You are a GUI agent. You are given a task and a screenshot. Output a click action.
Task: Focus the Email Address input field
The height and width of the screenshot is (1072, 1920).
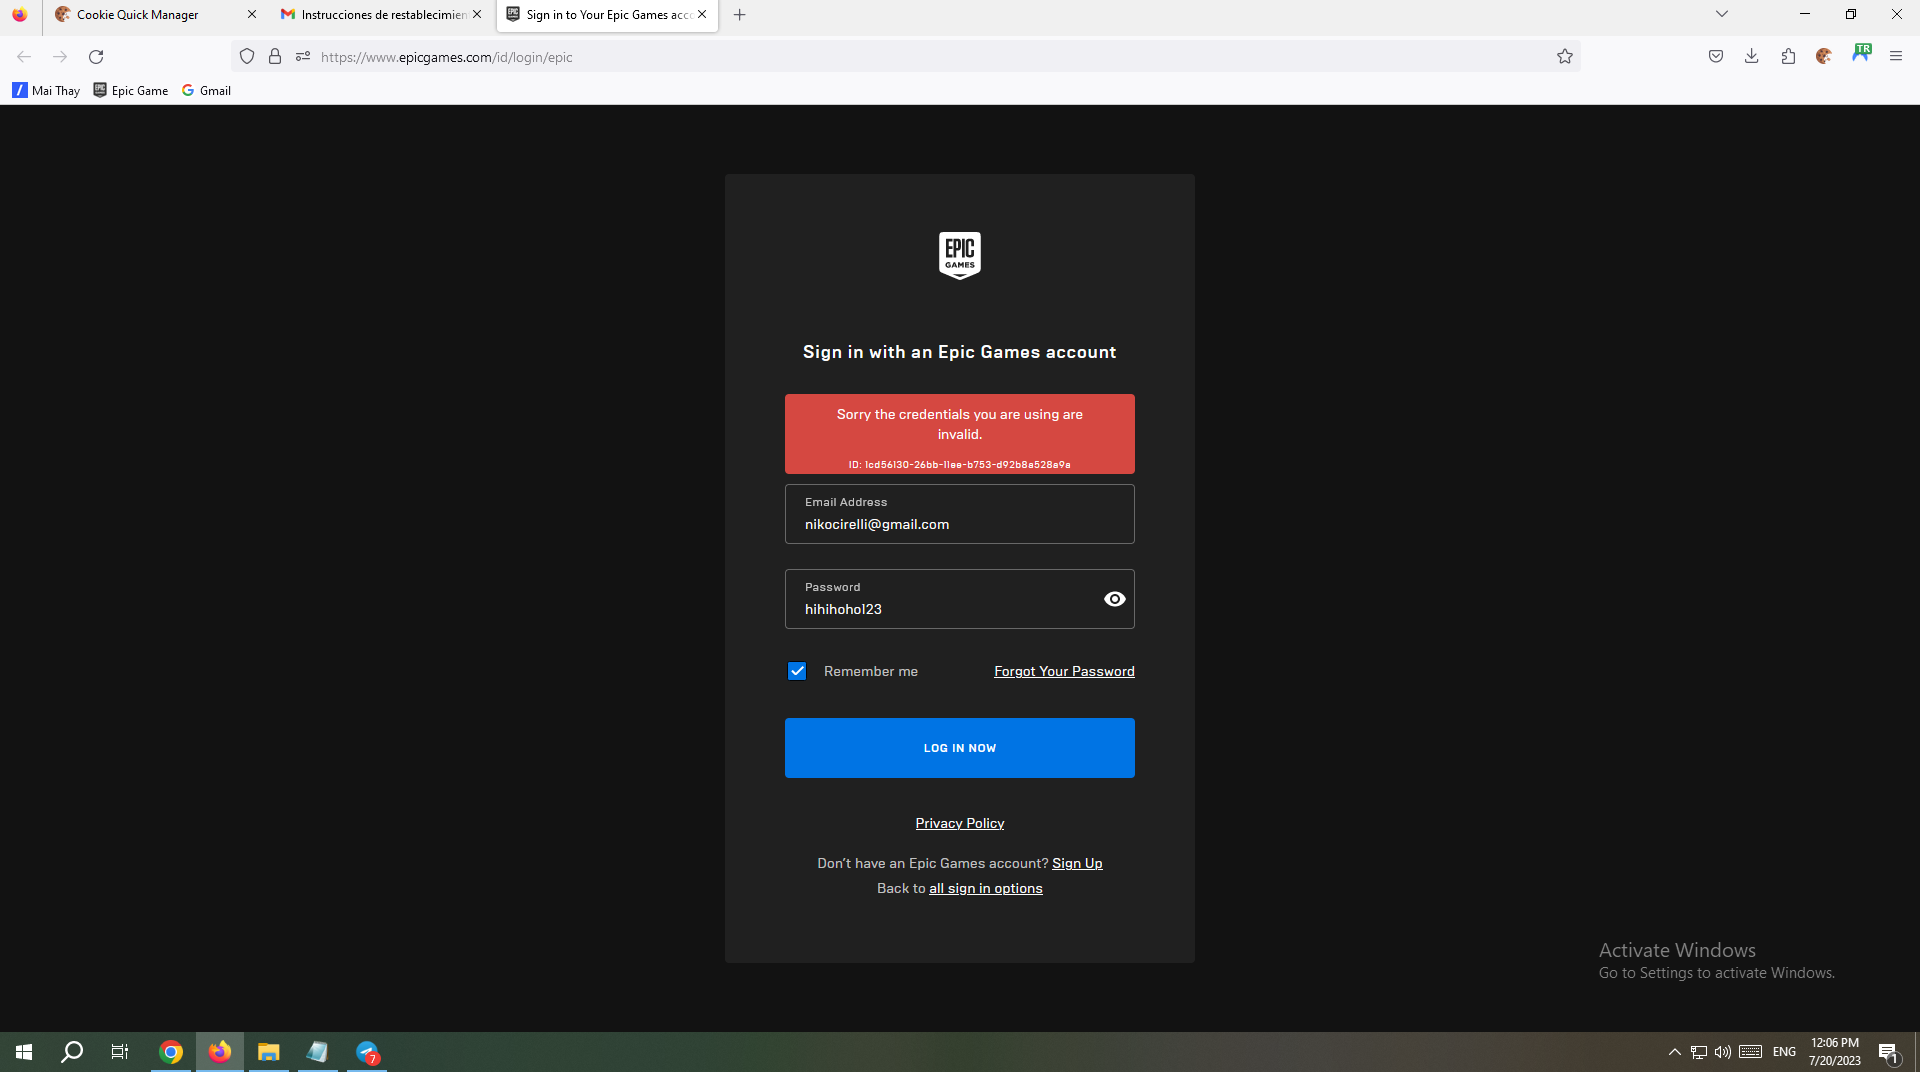(x=960, y=514)
